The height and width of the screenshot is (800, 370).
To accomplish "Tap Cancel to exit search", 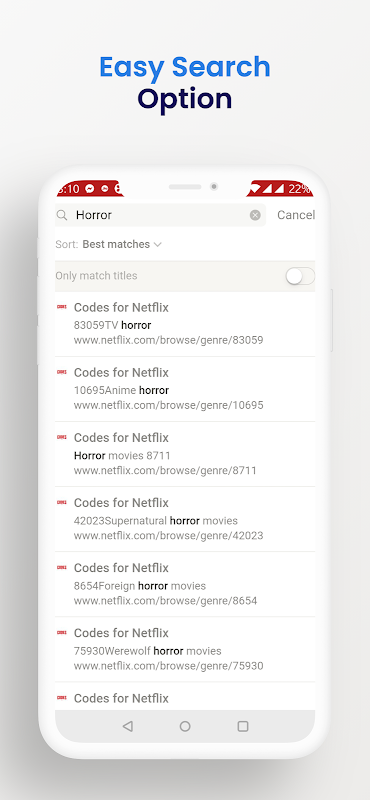I will [x=296, y=215].
